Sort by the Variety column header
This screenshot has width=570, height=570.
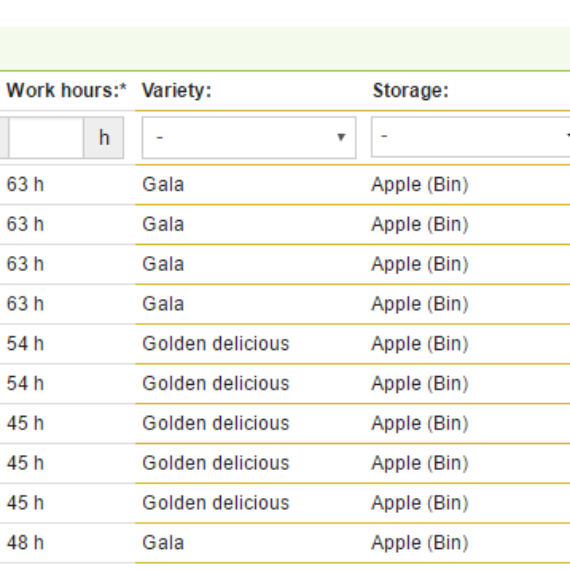coord(177,91)
